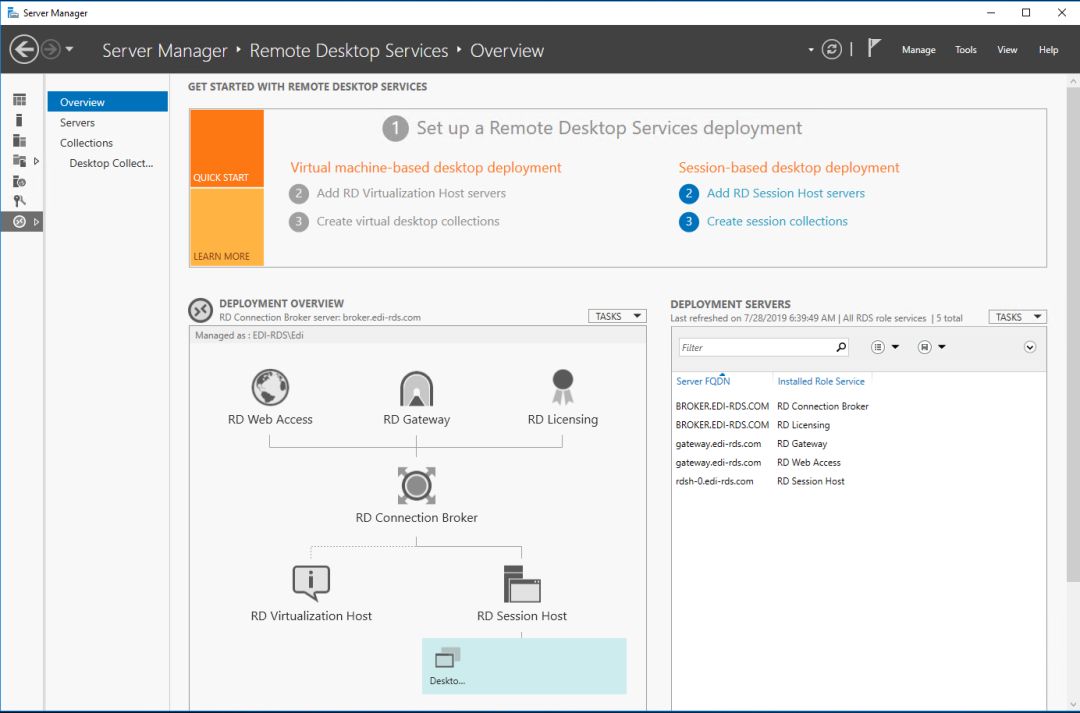
Task: Click in the Filter search box
Action: tap(756, 347)
